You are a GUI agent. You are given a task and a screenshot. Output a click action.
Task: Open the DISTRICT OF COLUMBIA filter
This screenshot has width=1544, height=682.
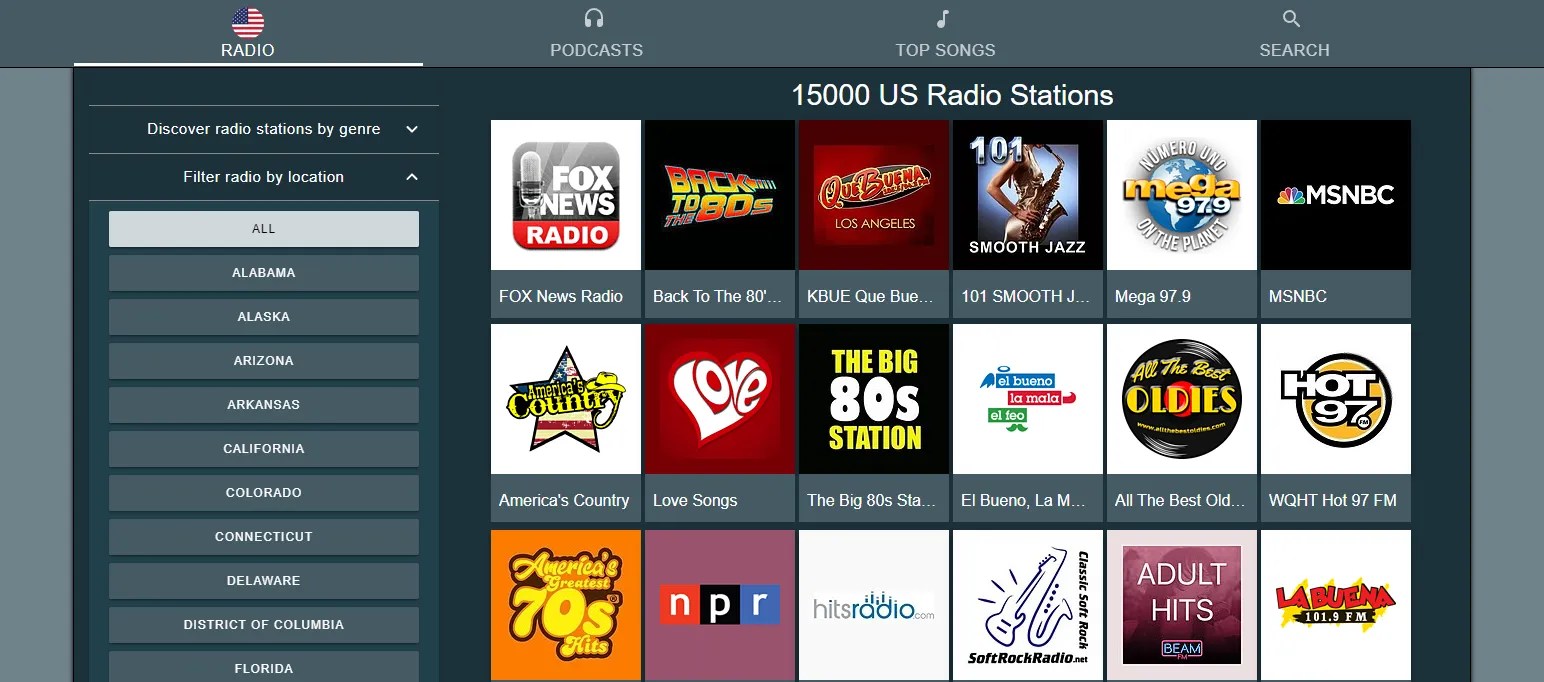point(263,624)
